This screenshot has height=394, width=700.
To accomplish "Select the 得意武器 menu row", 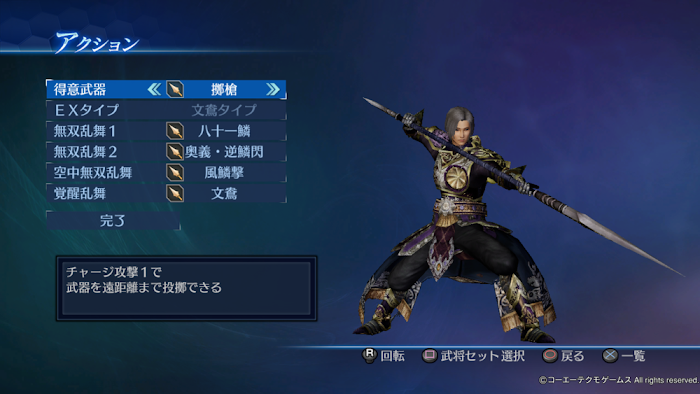I will (x=166, y=89).
